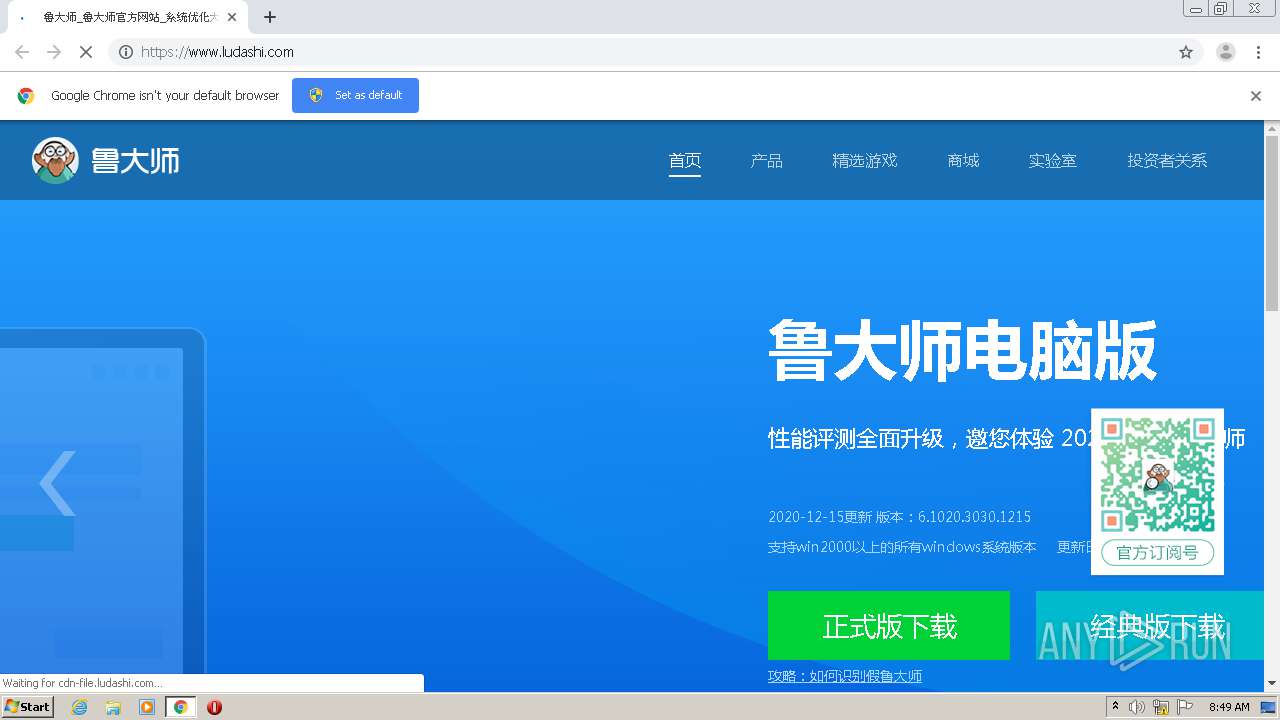Click the 经典版下载 button
1280x720 pixels.
pyautogui.click(x=1150, y=625)
